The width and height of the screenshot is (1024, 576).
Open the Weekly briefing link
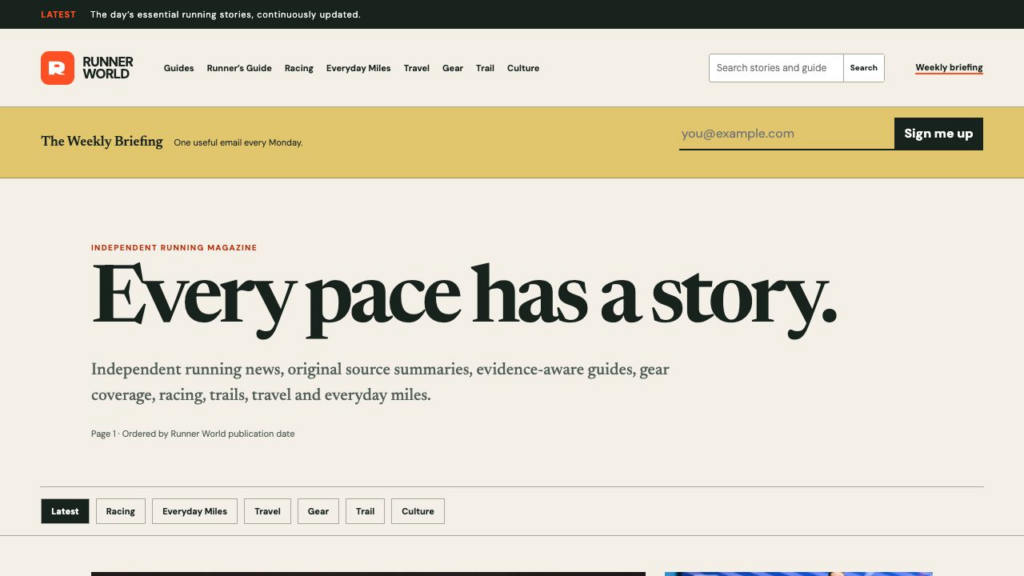[948, 67]
